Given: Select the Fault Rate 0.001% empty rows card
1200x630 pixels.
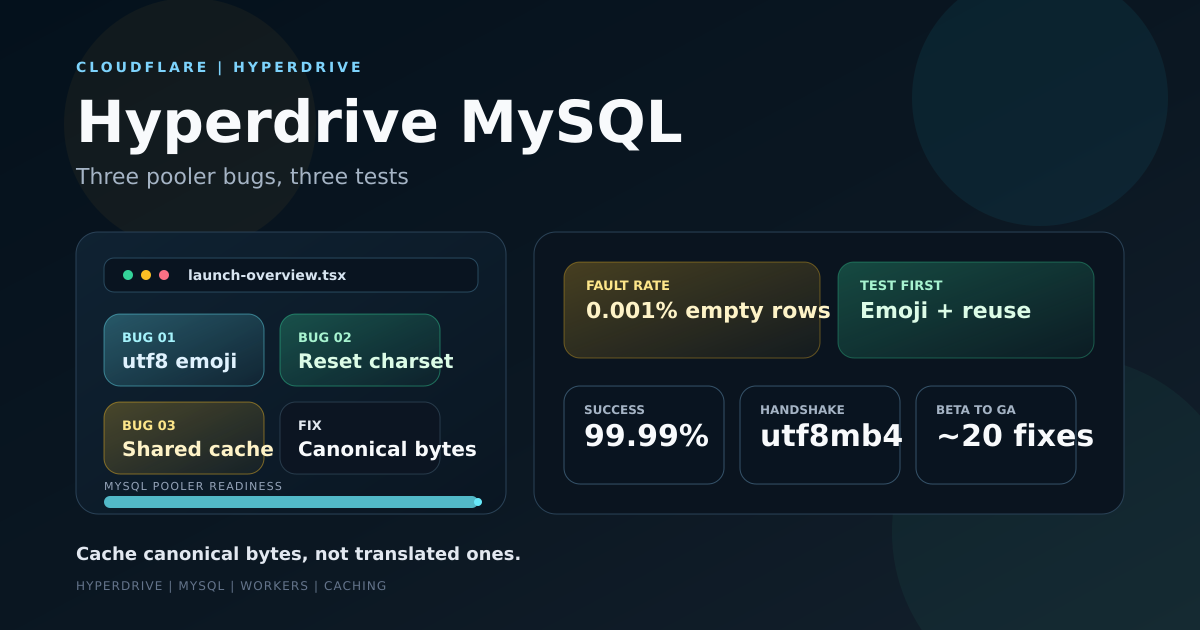Looking at the screenshot, I should [x=692, y=310].
